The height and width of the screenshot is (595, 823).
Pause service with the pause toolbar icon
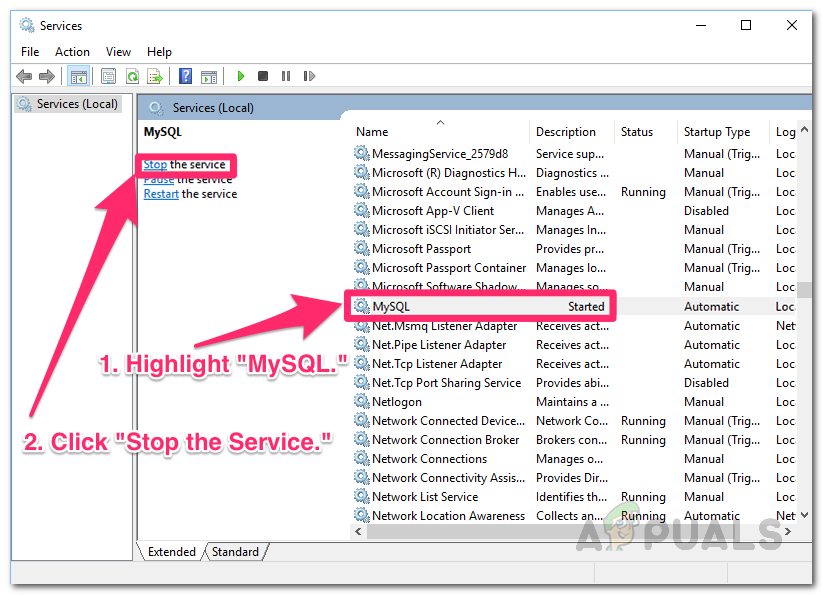(x=286, y=77)
